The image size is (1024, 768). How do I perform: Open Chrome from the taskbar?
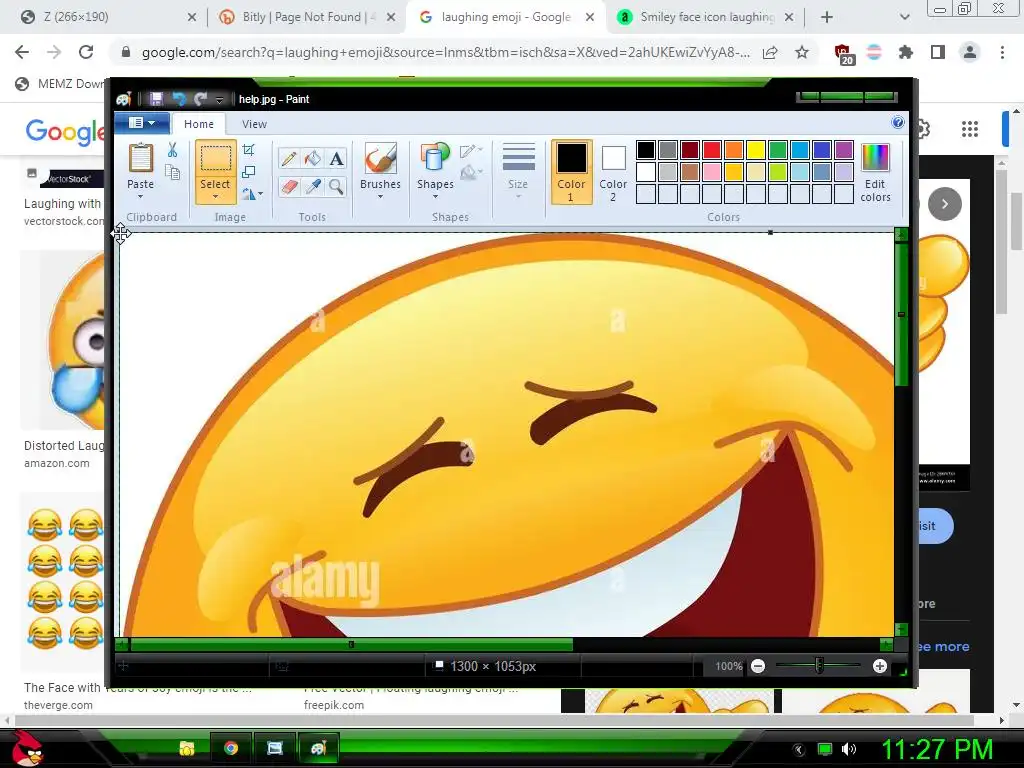click(231, 748)
